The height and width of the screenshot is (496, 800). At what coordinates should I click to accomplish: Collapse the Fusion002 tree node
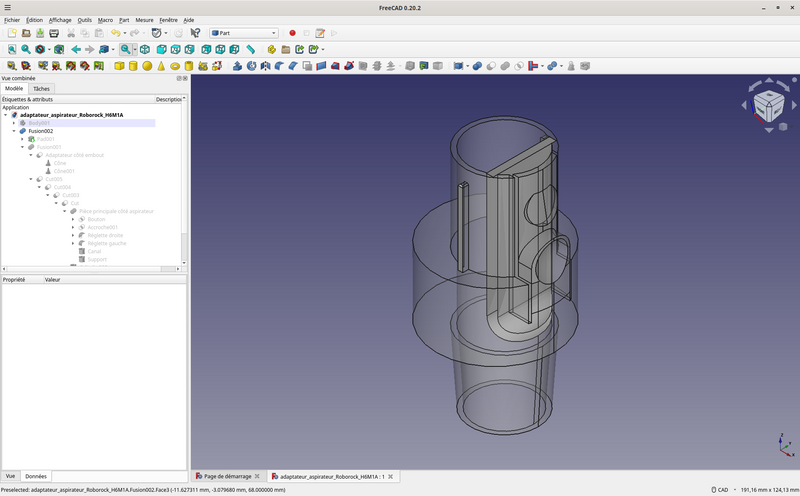[x=14, y=131]
